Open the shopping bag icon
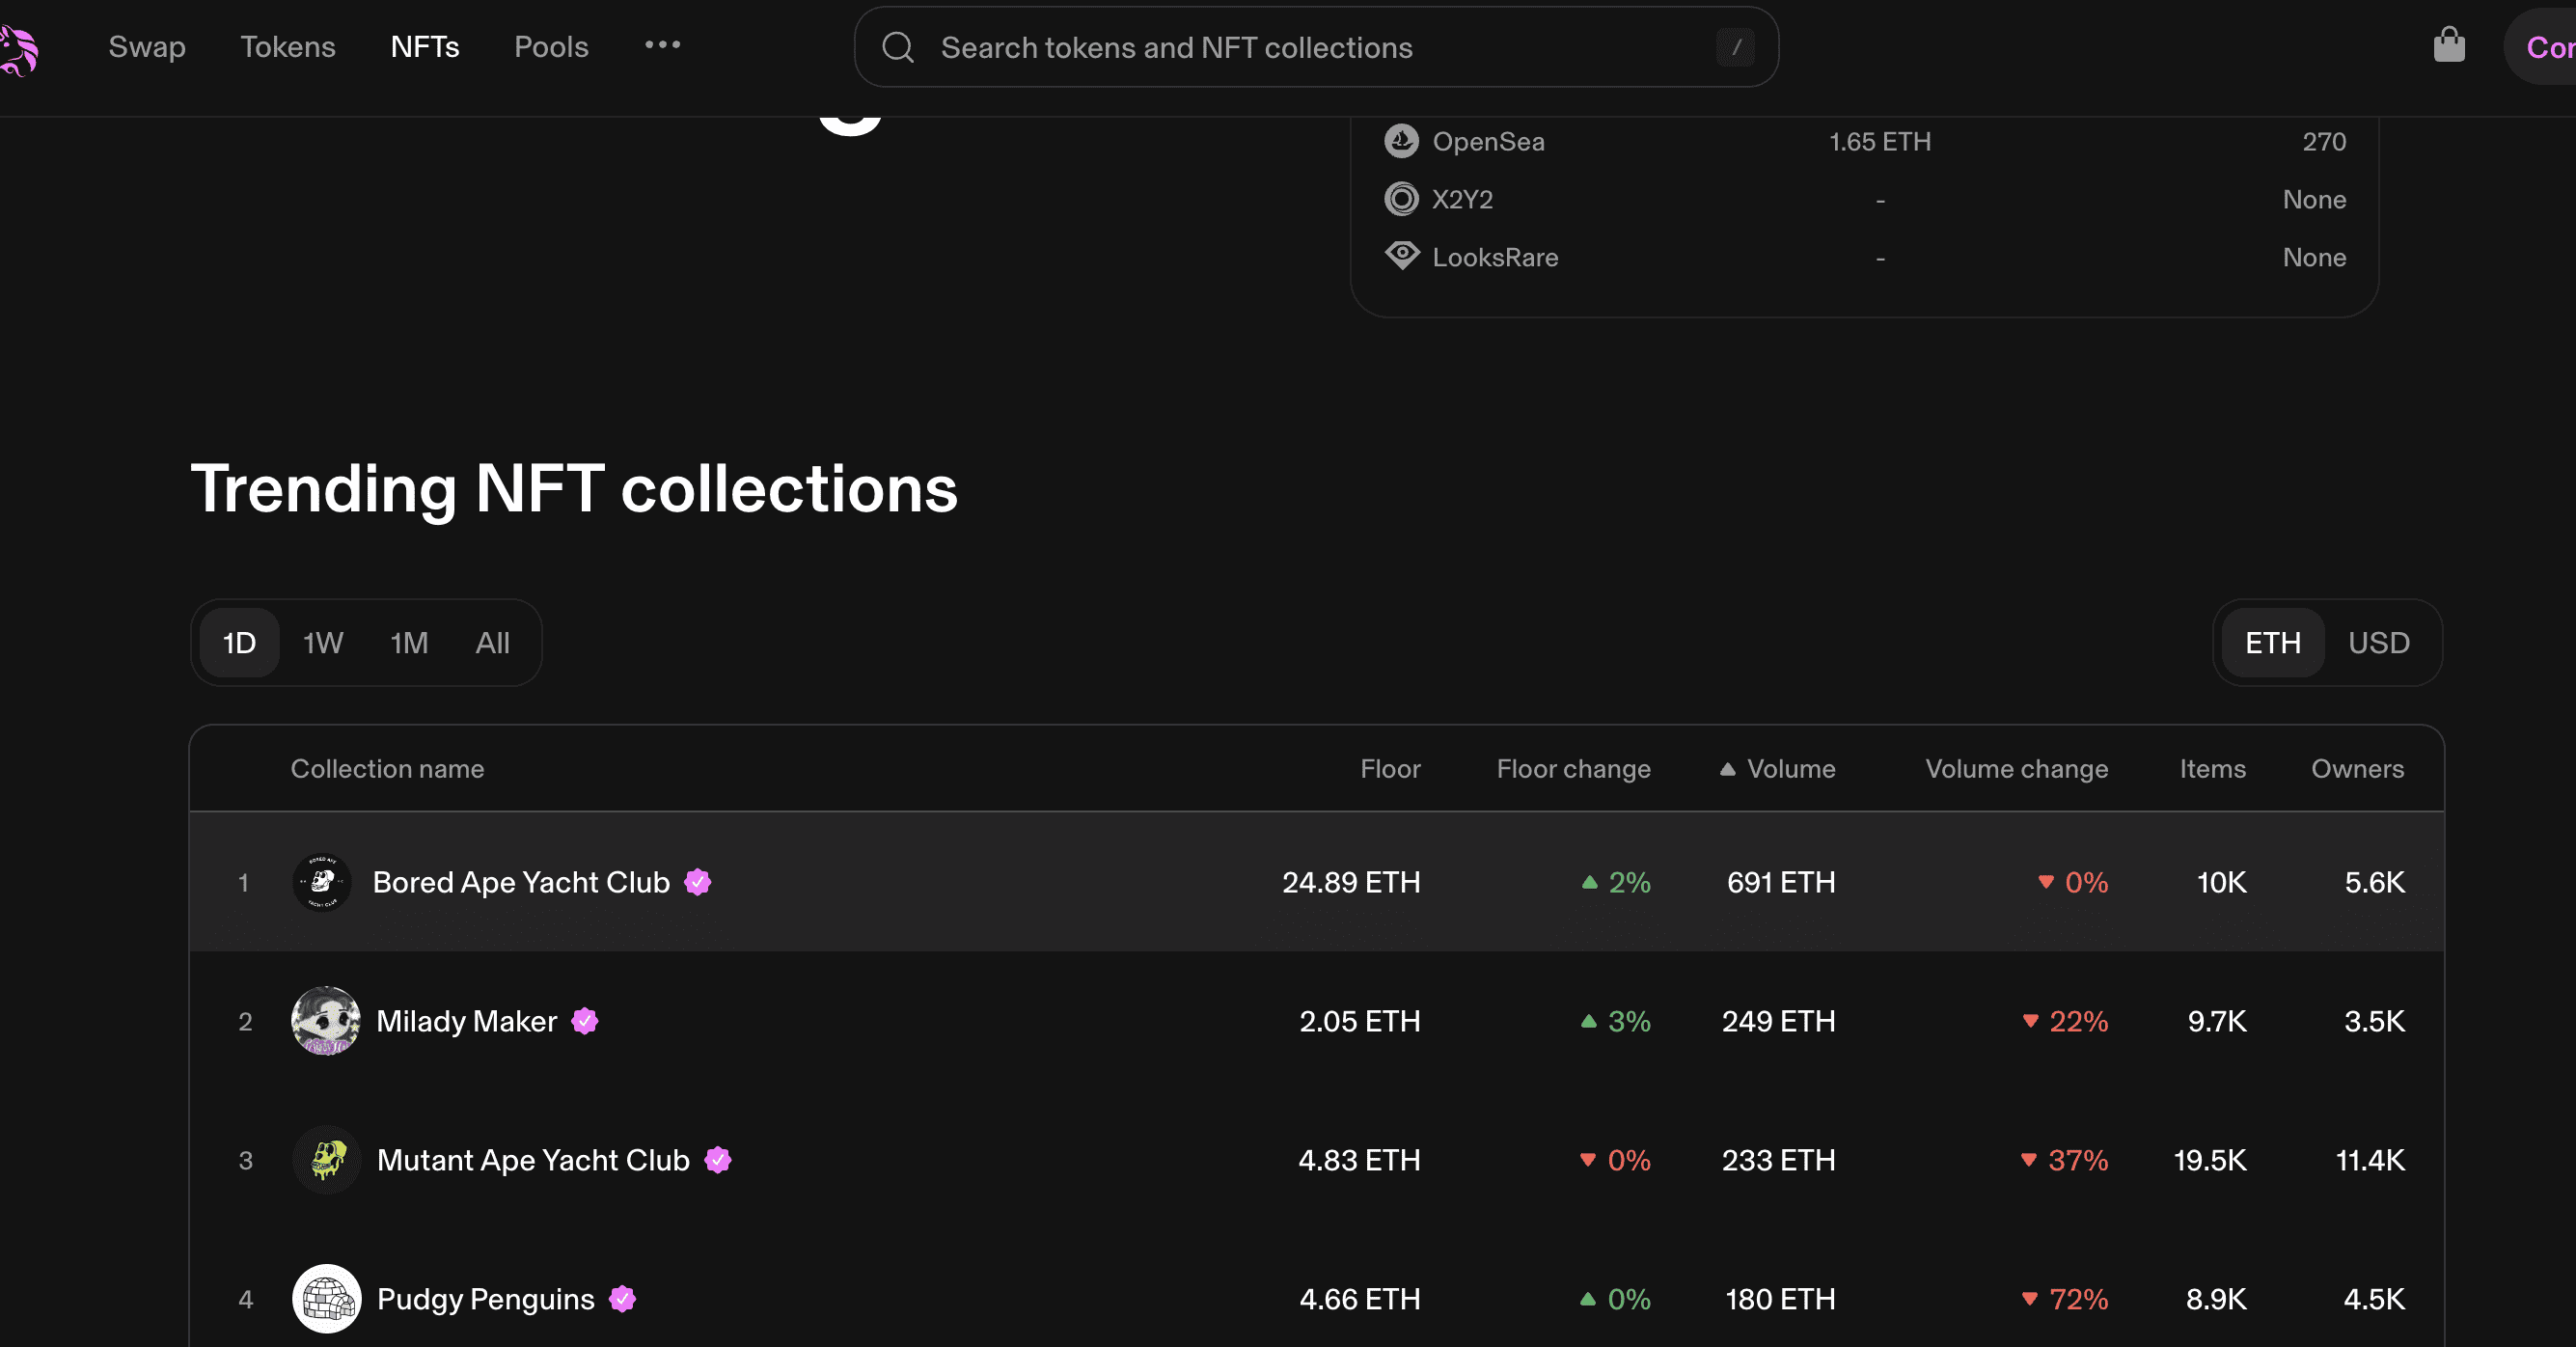Viewport: 2576px width, 1347px height. click(2449, 45)
